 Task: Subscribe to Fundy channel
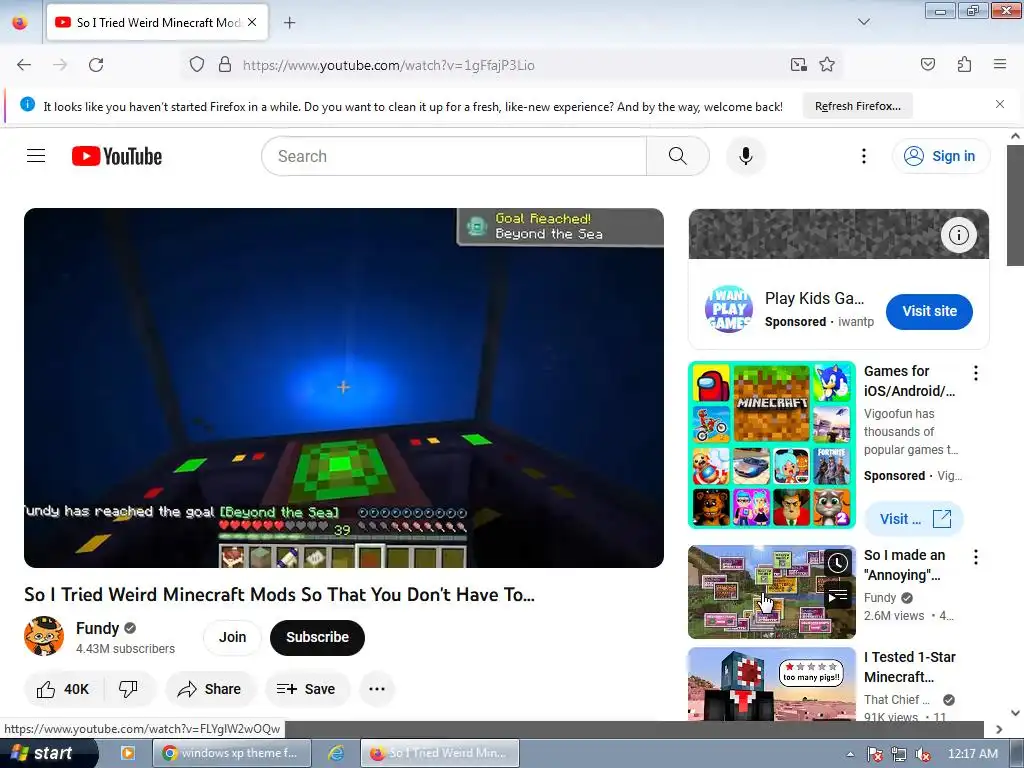click(317, 637)
